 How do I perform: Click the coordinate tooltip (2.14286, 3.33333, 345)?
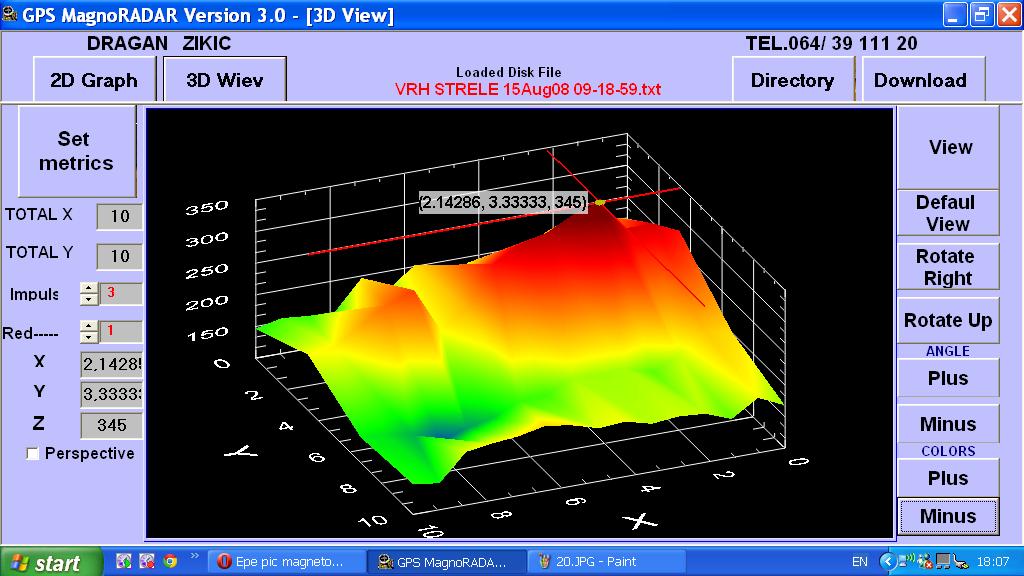[x=502, y=202]
